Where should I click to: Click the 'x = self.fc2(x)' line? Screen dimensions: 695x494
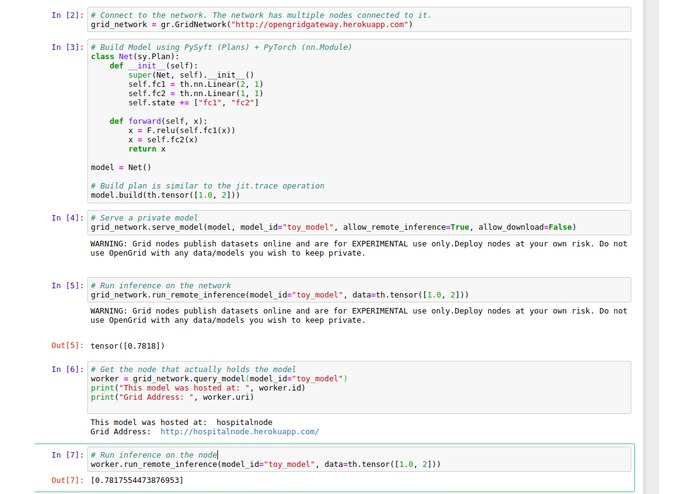pos(163,140)
